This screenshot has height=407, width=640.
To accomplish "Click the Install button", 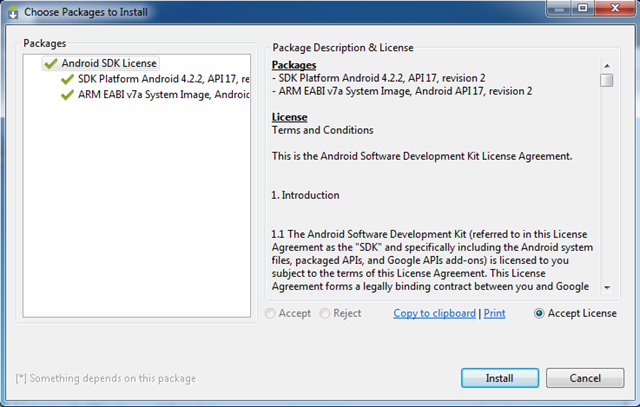I will point(500,378).
